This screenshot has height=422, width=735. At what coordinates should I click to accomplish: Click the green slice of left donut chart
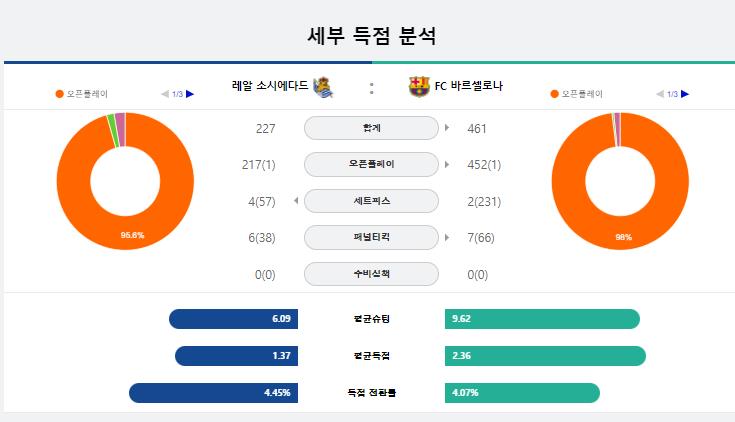112,131
